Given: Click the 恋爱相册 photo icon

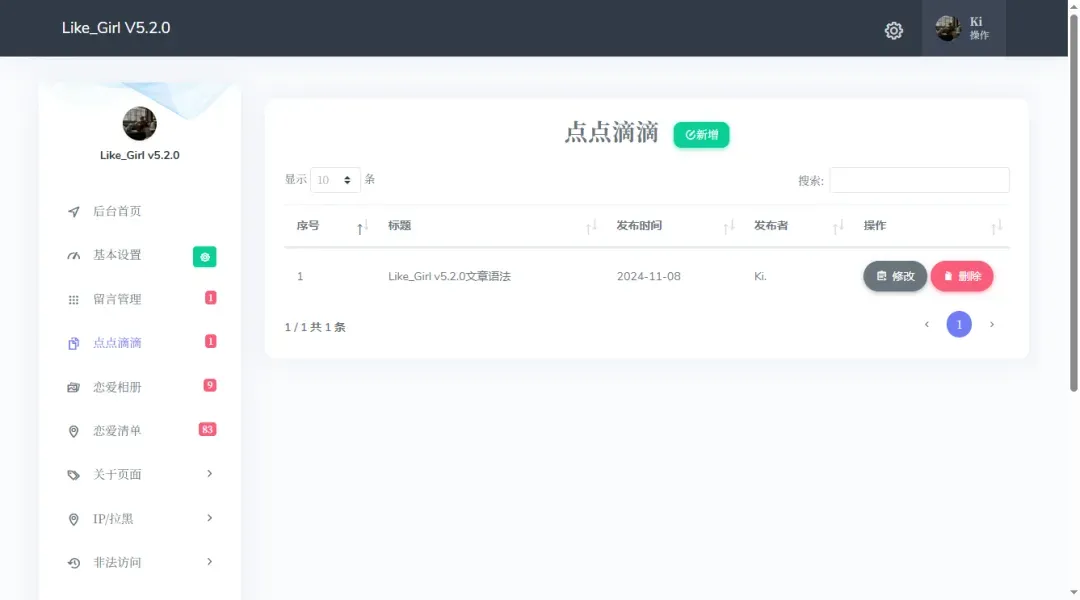Looking at the screenshot, I should (74, 387).
